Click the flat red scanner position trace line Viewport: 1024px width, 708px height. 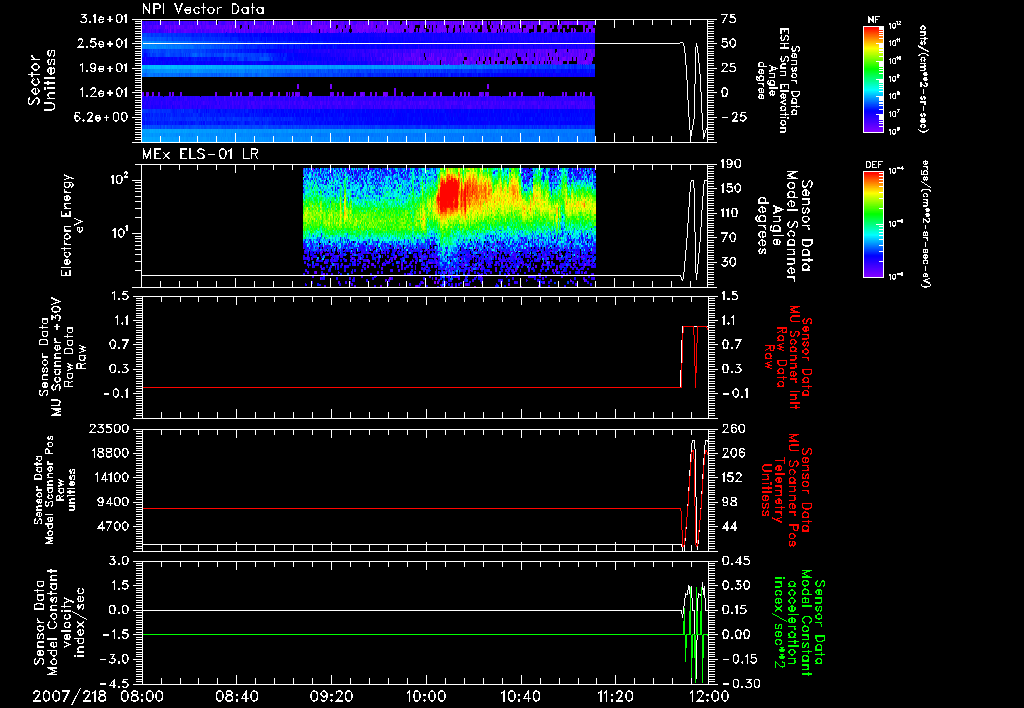(x=411, y=508)
